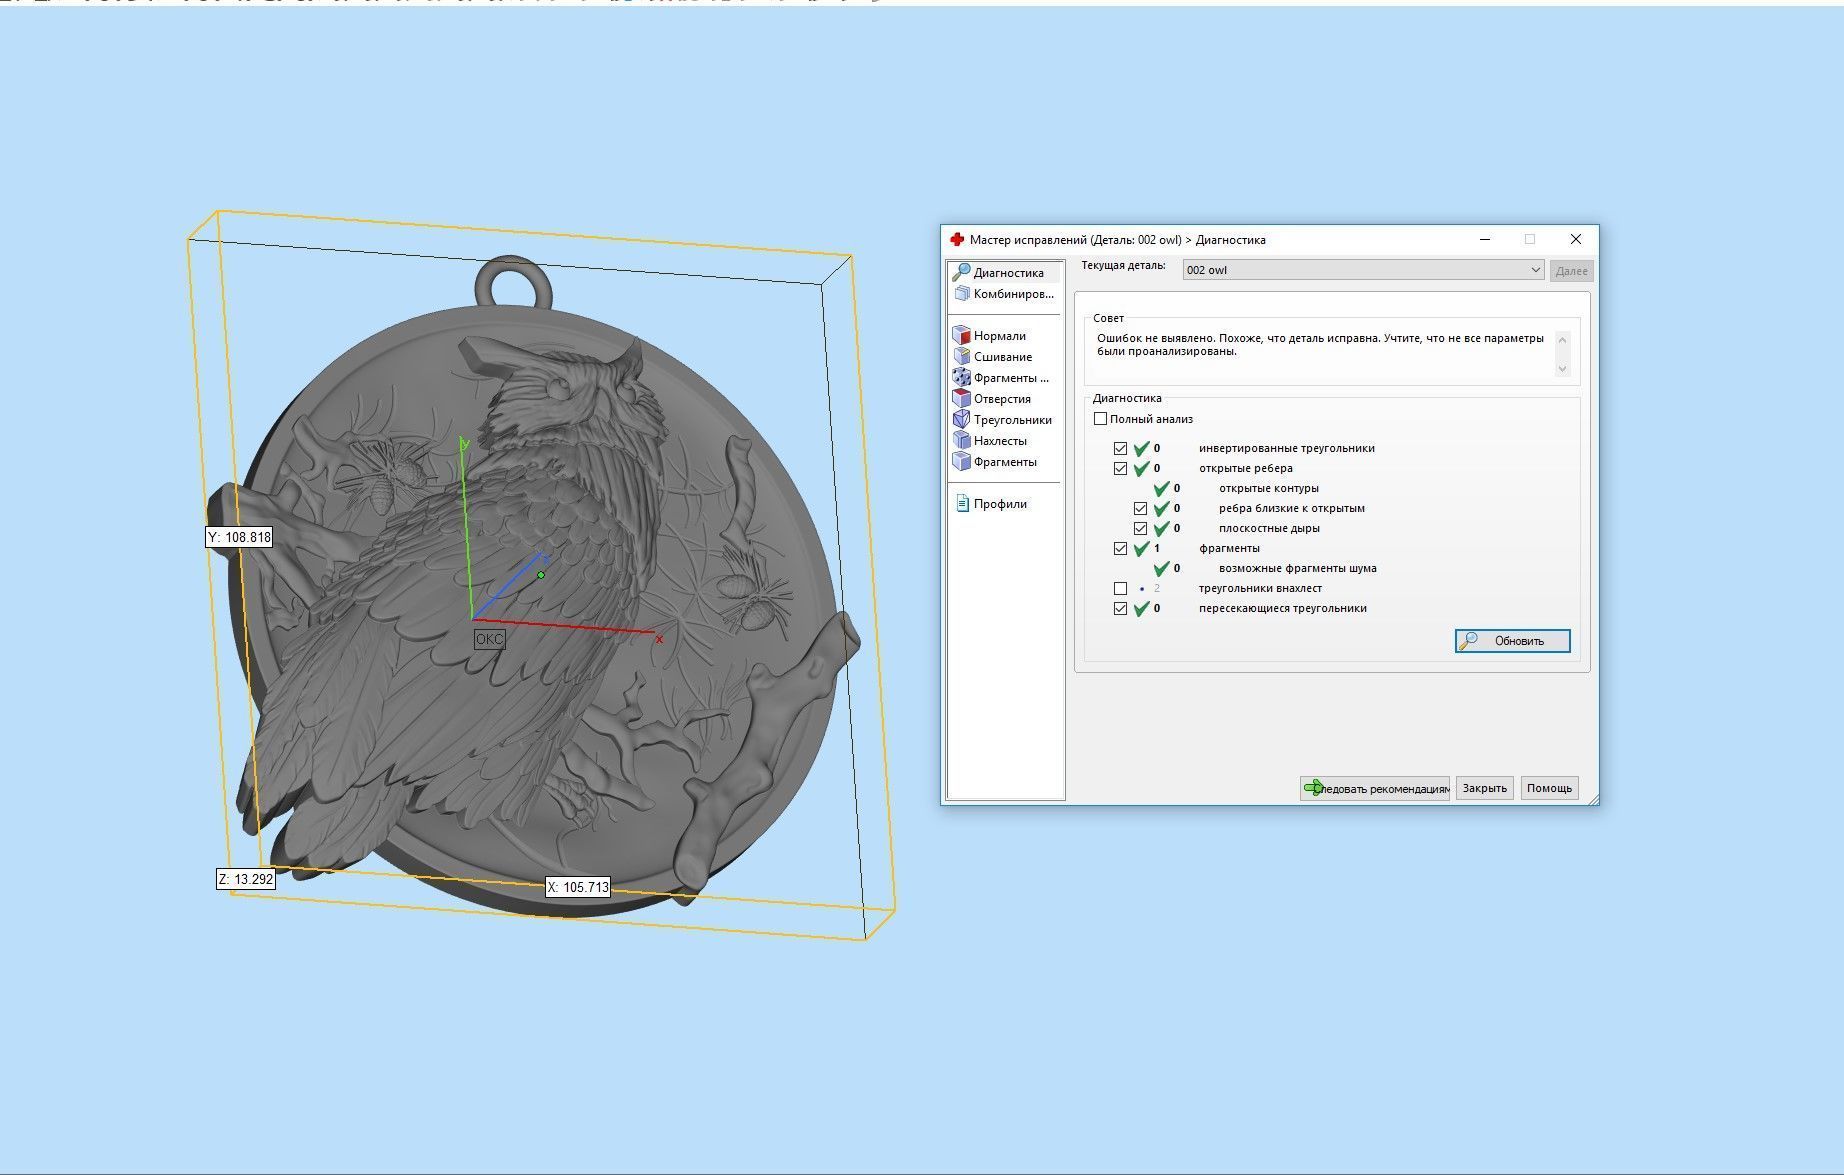Uncheck открытые ребера checkbox
1844x1175 pixels.
[x=1120, y=469]
